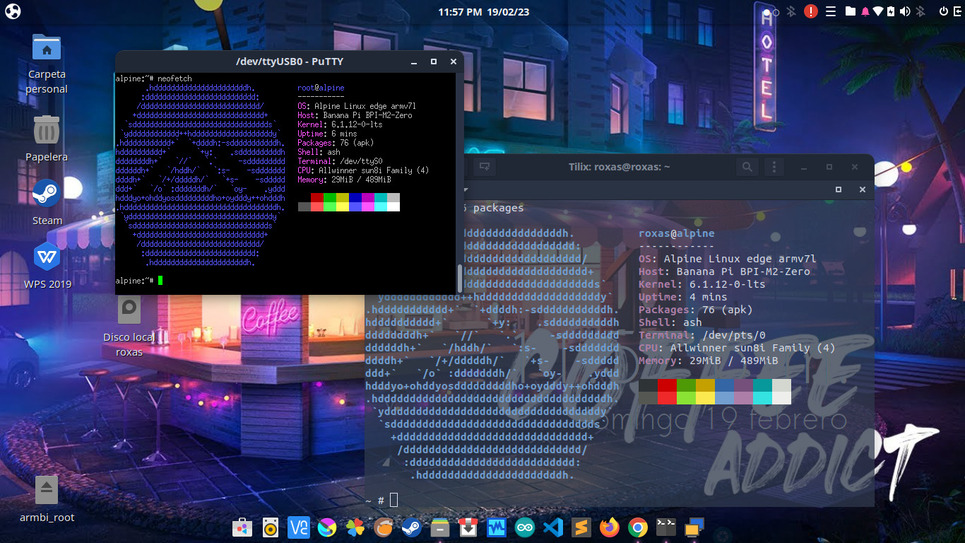Open the paintbrush color ball app in the dock
This screenshot has width=965, height=543.
click(x=327, y=528)
